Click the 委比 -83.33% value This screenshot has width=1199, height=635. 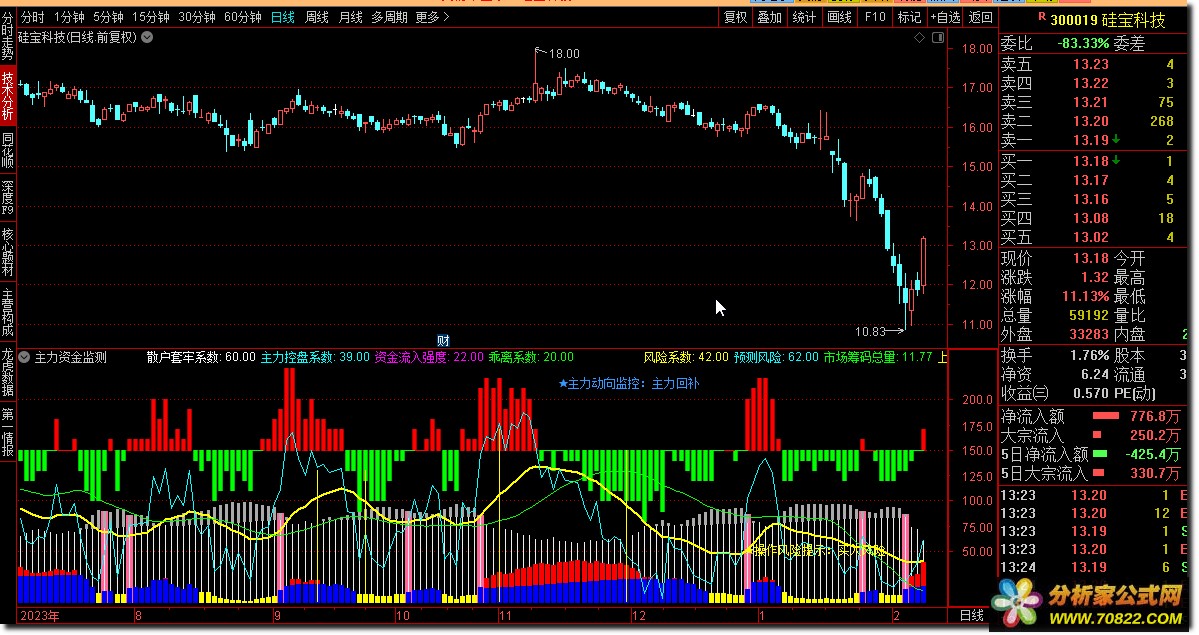pos(1084,44)
